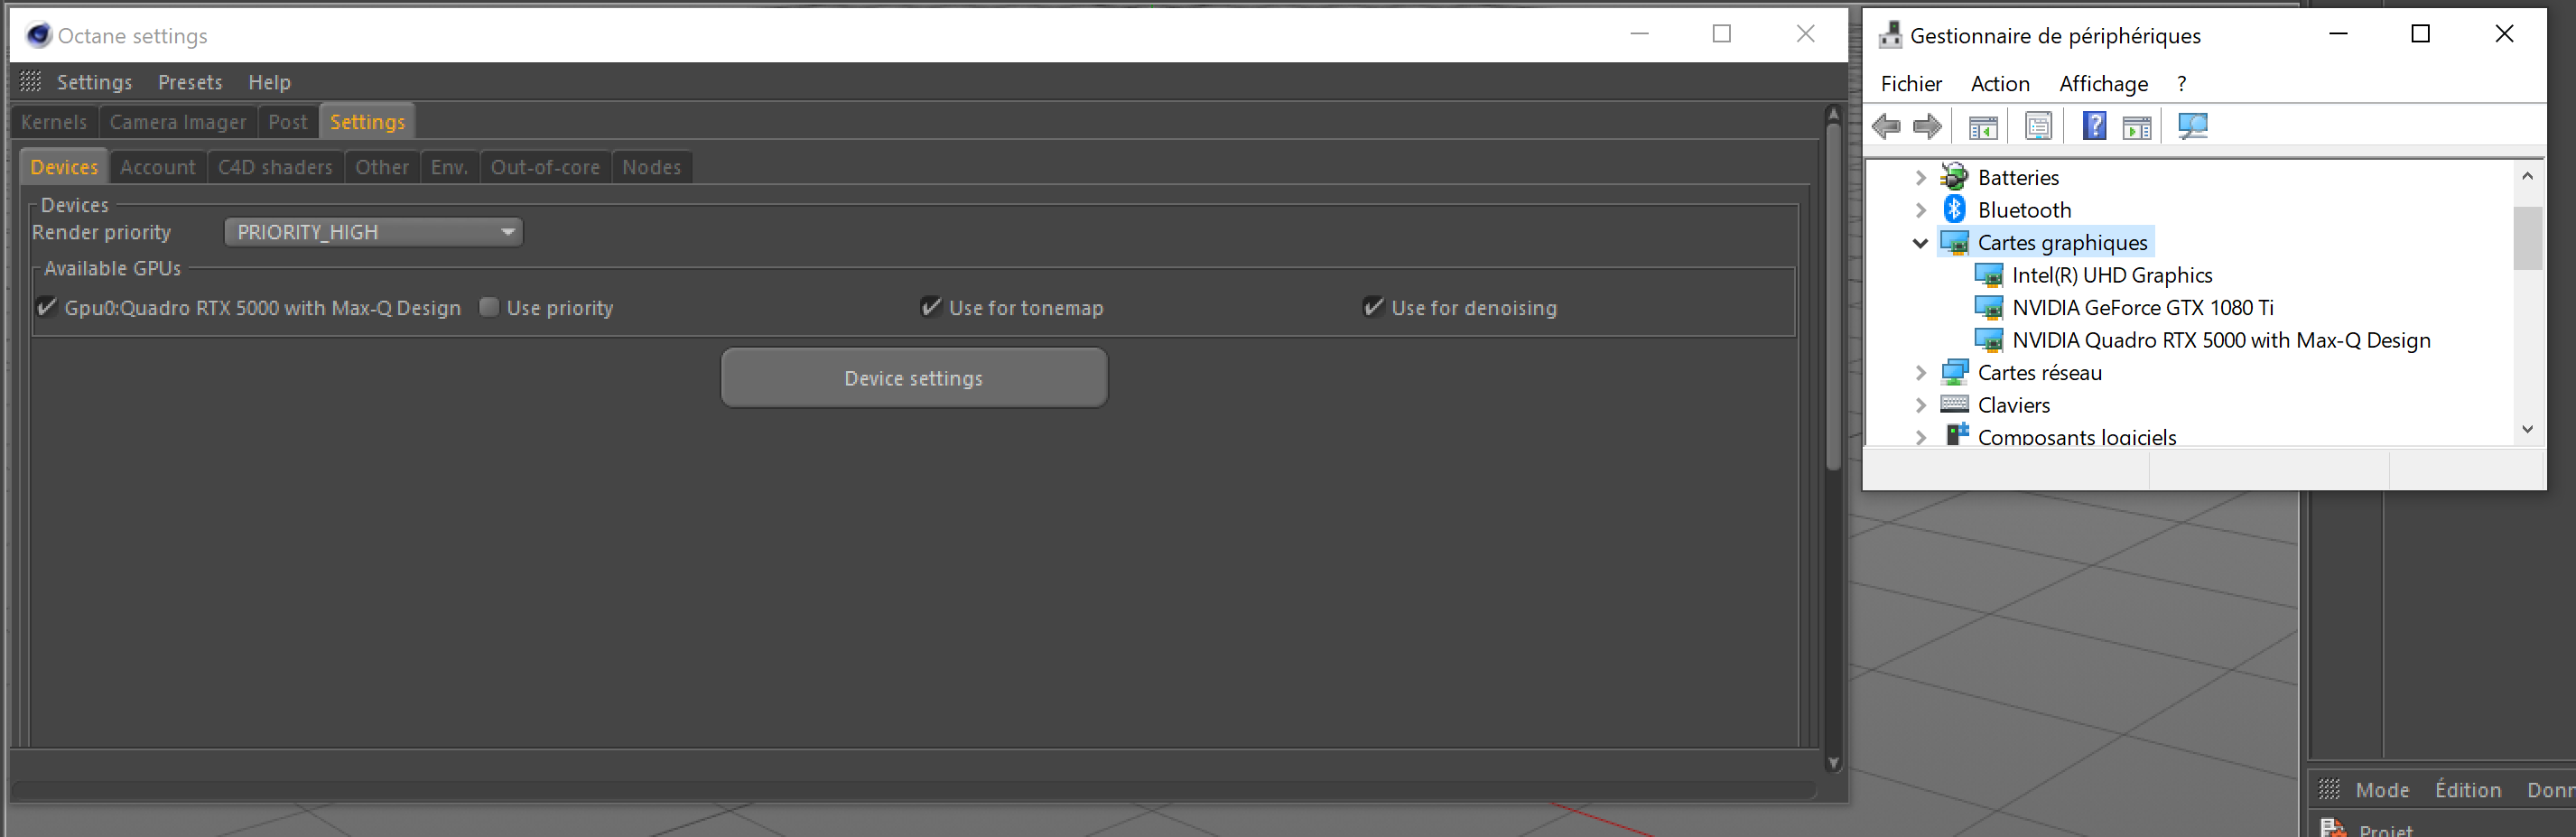The height and width of the screenshot is (837, 2576).
Task: Switch to the Out-of-core sub-tab
Action: [545, 167]
